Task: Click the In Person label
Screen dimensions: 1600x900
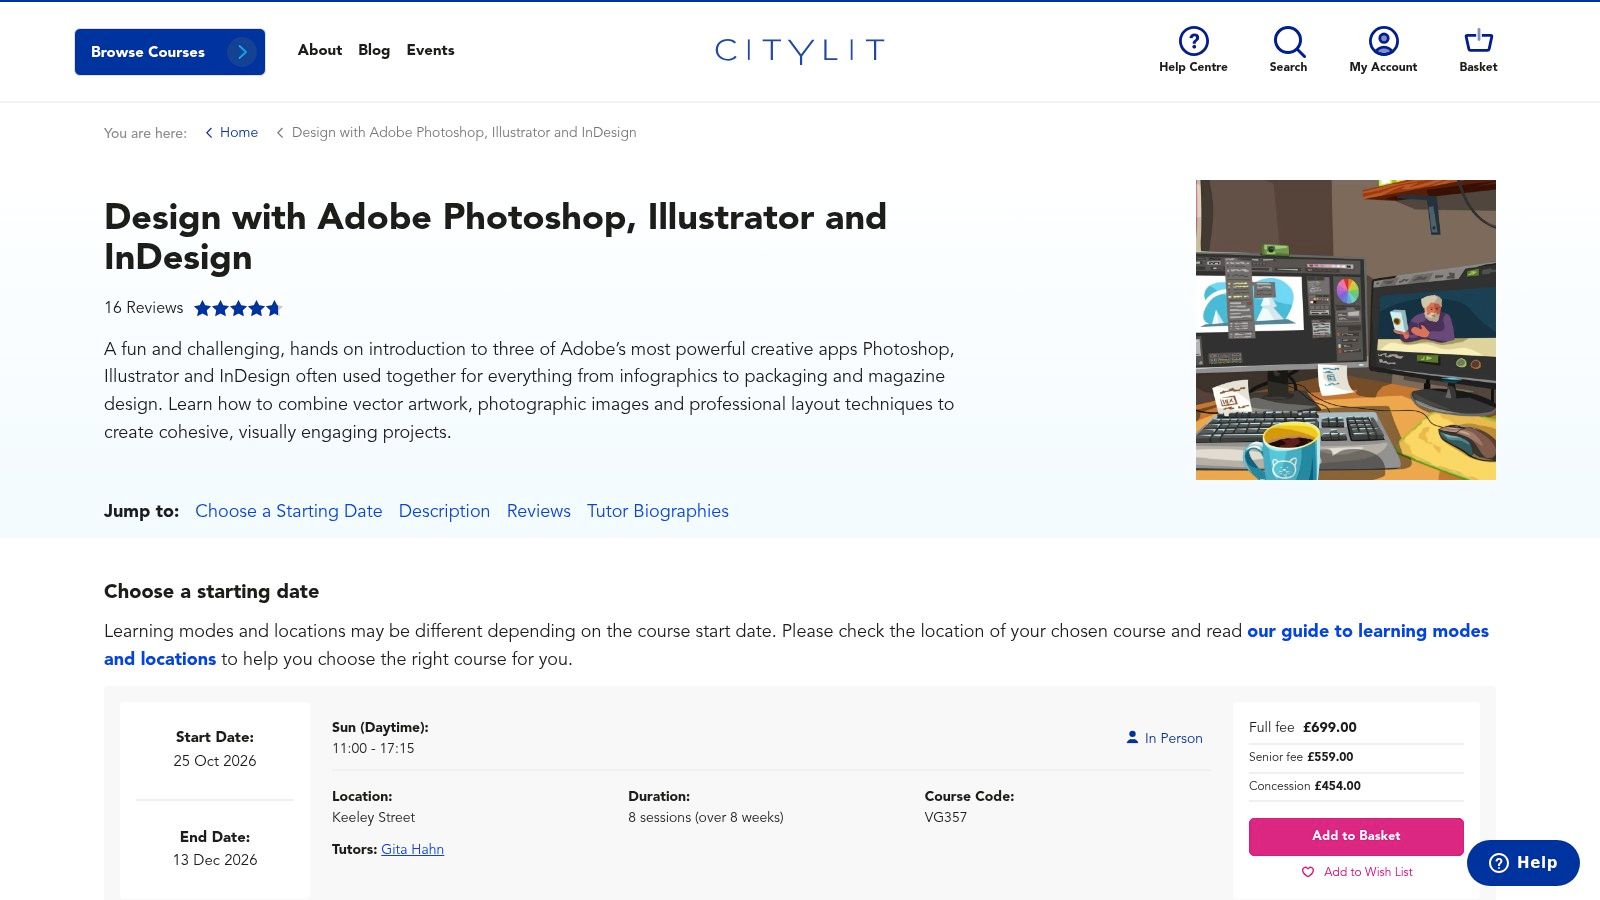Action: (1174, 738)
